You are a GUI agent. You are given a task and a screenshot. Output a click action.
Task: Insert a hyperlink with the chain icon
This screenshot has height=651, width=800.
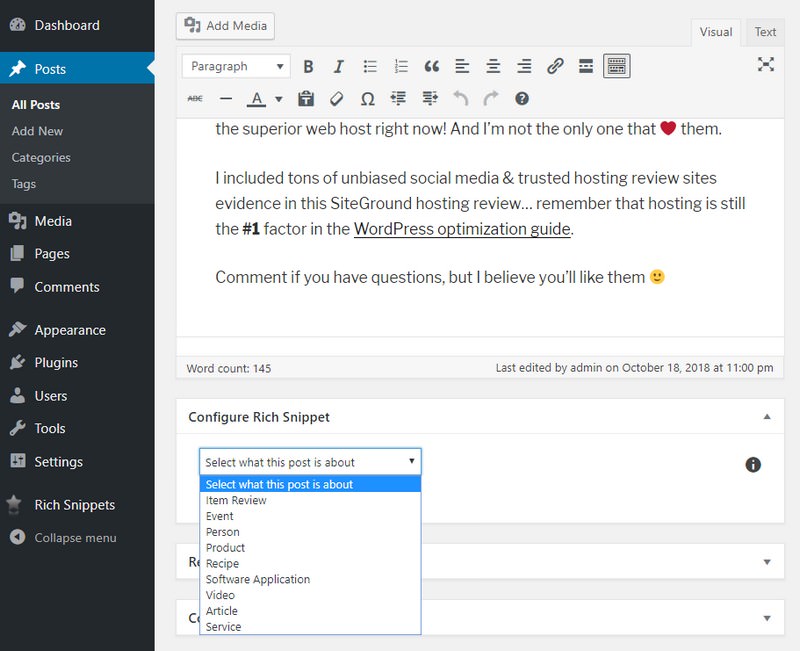(x=554, y=66)
